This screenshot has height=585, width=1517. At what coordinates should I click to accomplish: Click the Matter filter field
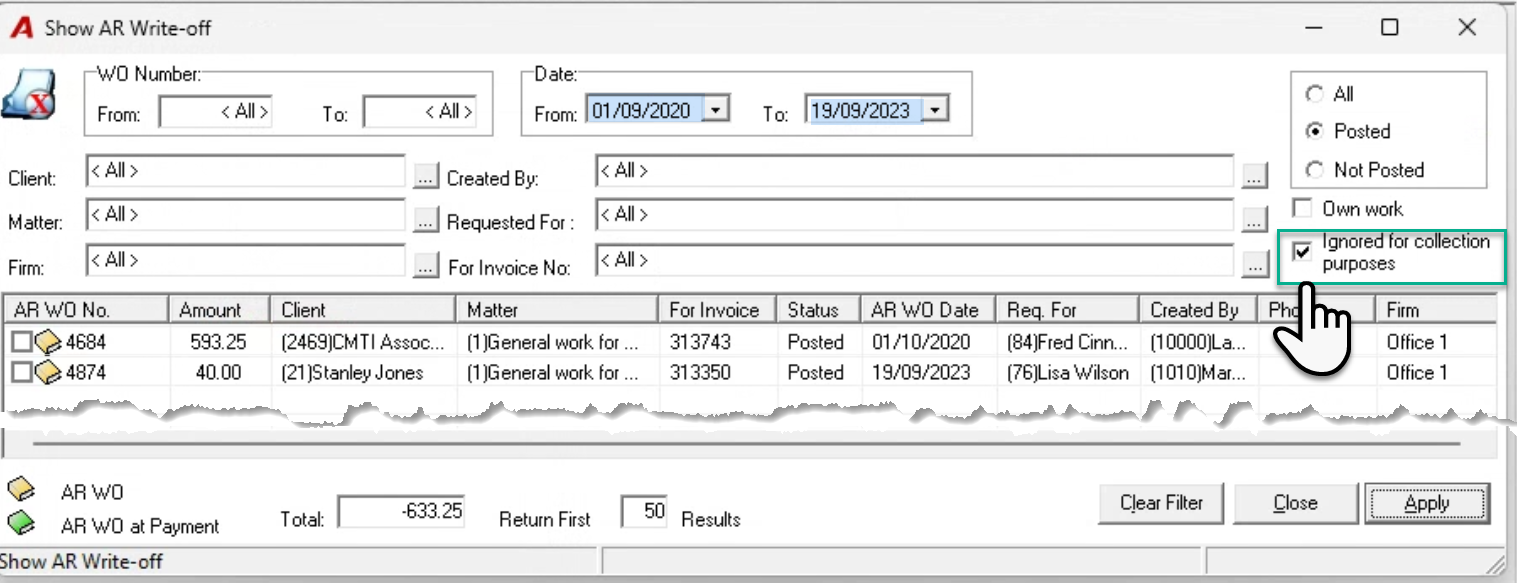tap(246, 215)
